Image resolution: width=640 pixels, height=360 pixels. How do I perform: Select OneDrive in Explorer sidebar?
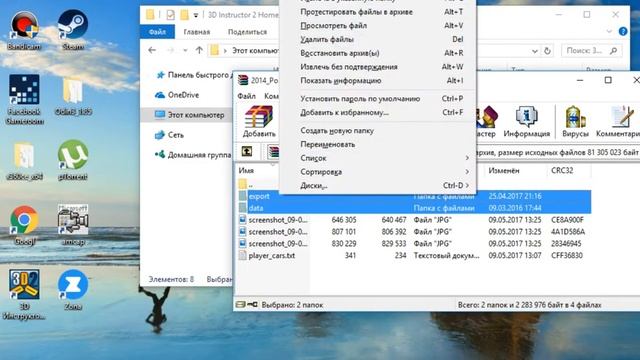point(177,95)
